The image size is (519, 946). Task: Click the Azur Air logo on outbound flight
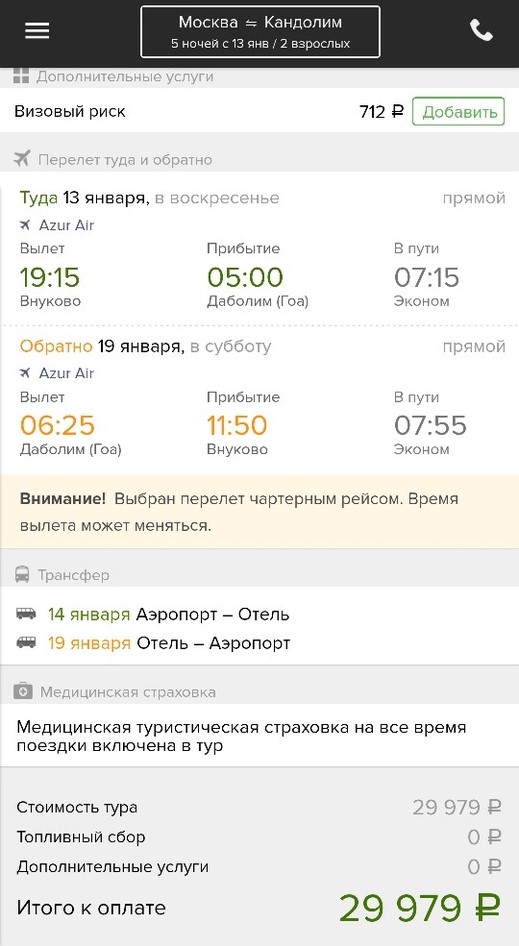coord(25,225)
